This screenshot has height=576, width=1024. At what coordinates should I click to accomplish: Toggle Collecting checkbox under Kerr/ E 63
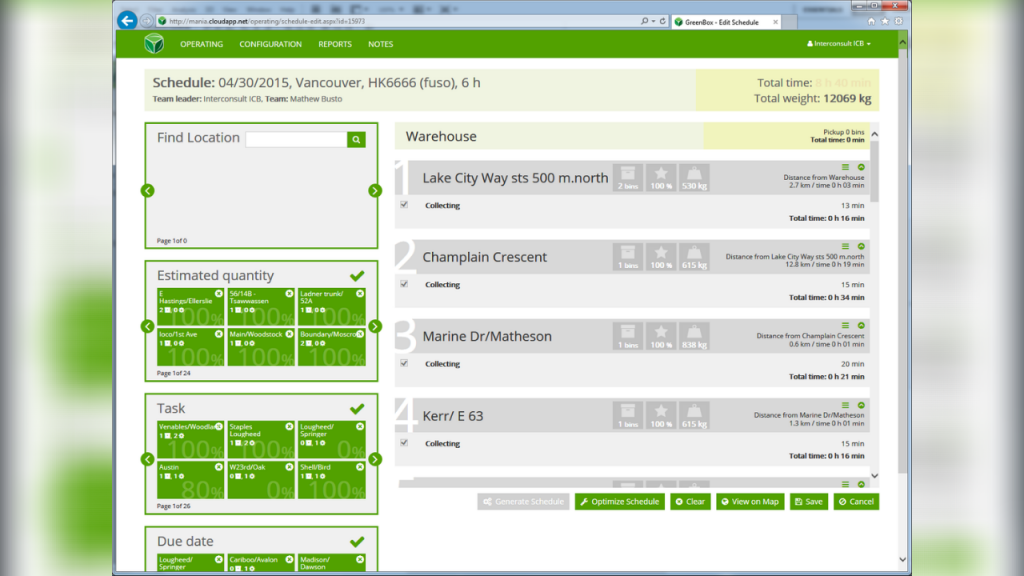tap(404, 442)
